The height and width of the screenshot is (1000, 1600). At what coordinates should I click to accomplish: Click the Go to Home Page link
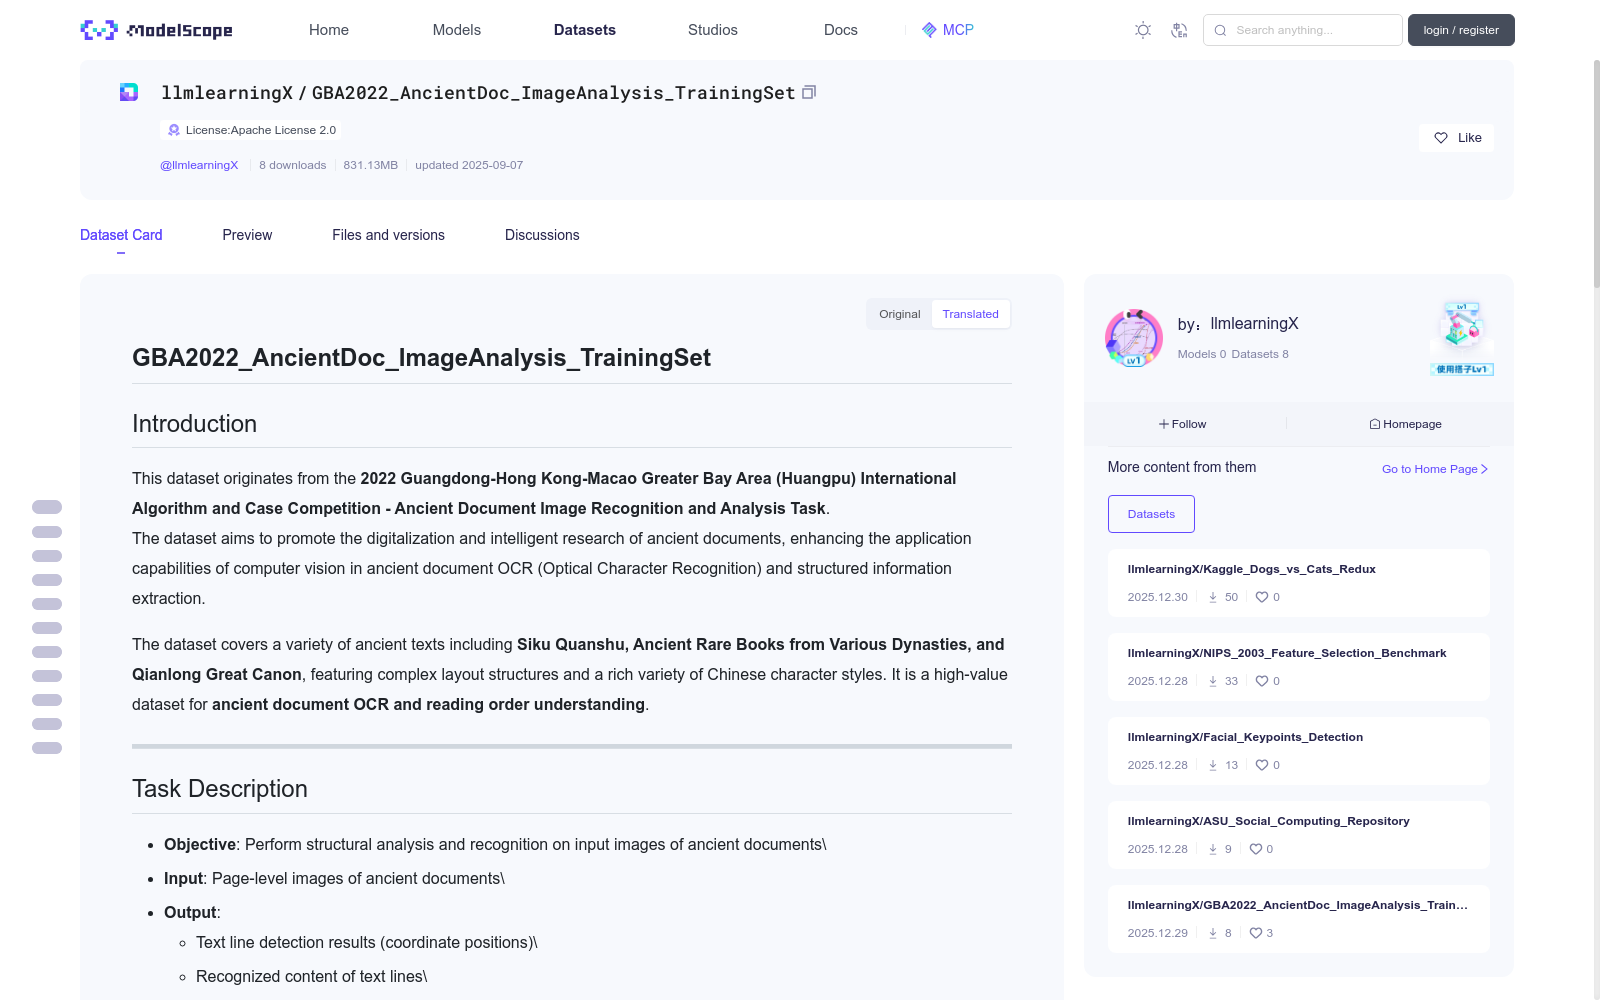[x=1435, y=469]
